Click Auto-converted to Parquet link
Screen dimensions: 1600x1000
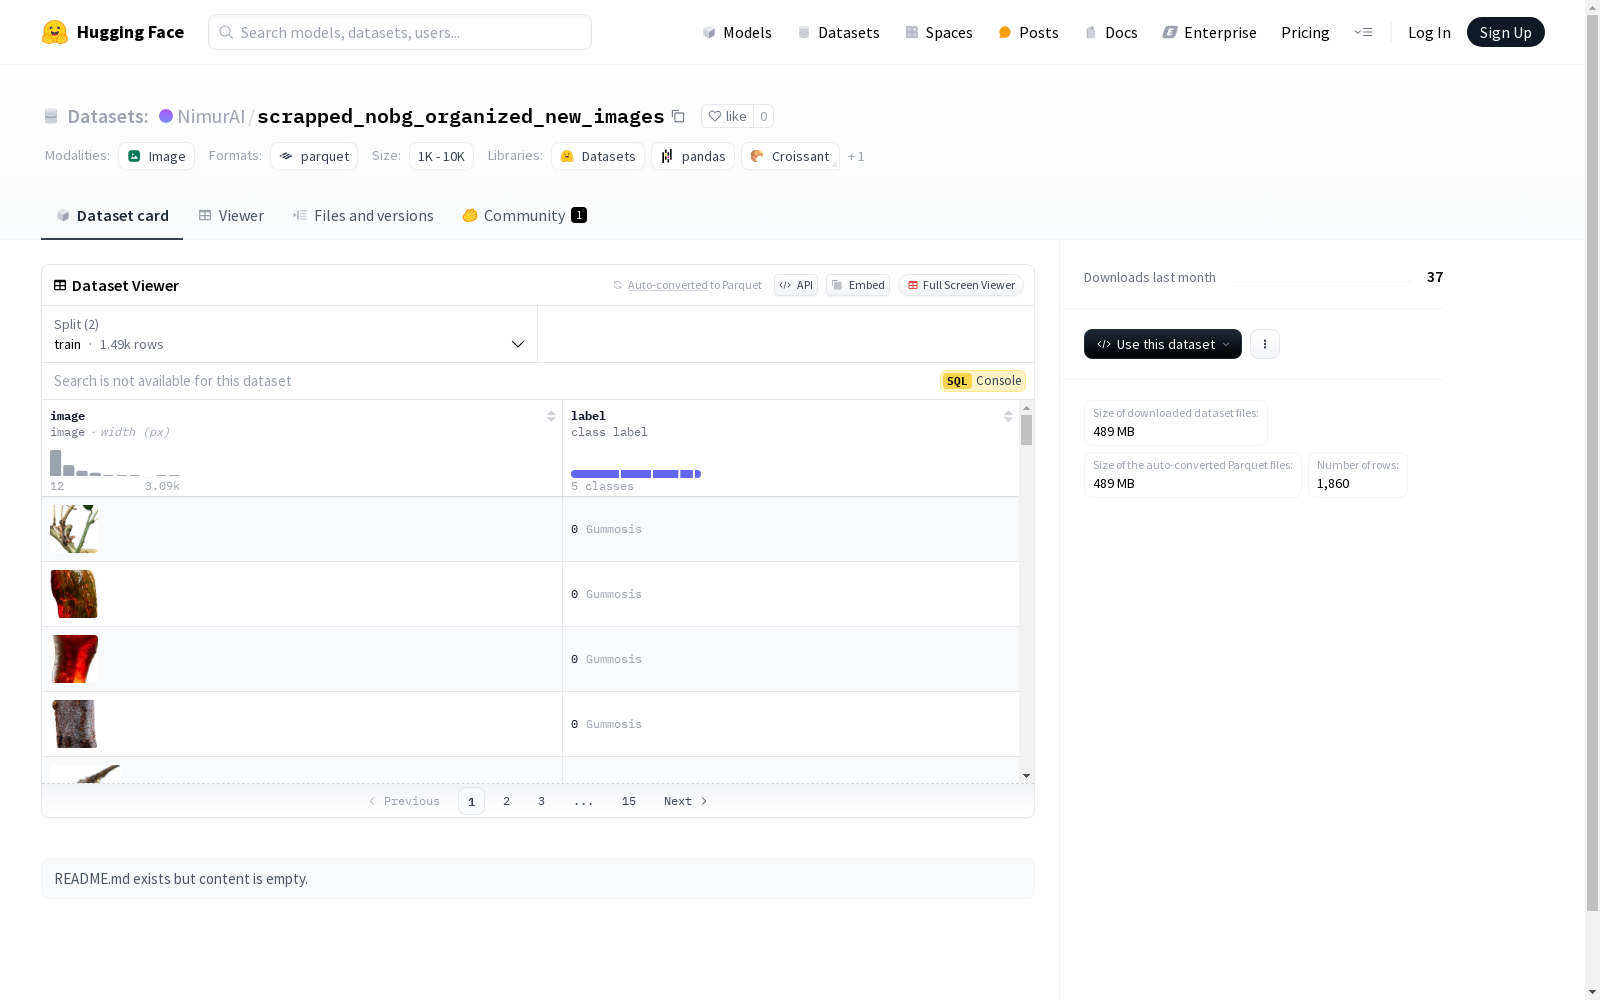(668, 285)
